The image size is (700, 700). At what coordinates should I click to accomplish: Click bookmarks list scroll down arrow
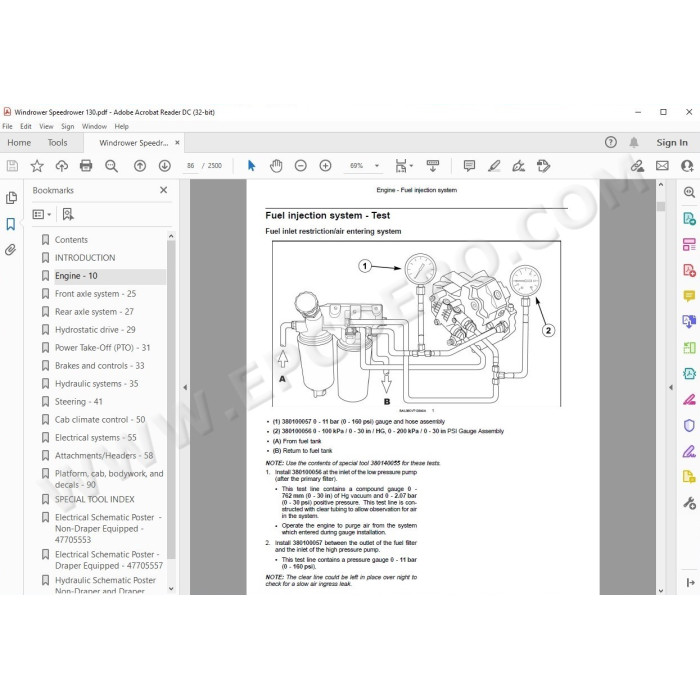pos(171,589)
